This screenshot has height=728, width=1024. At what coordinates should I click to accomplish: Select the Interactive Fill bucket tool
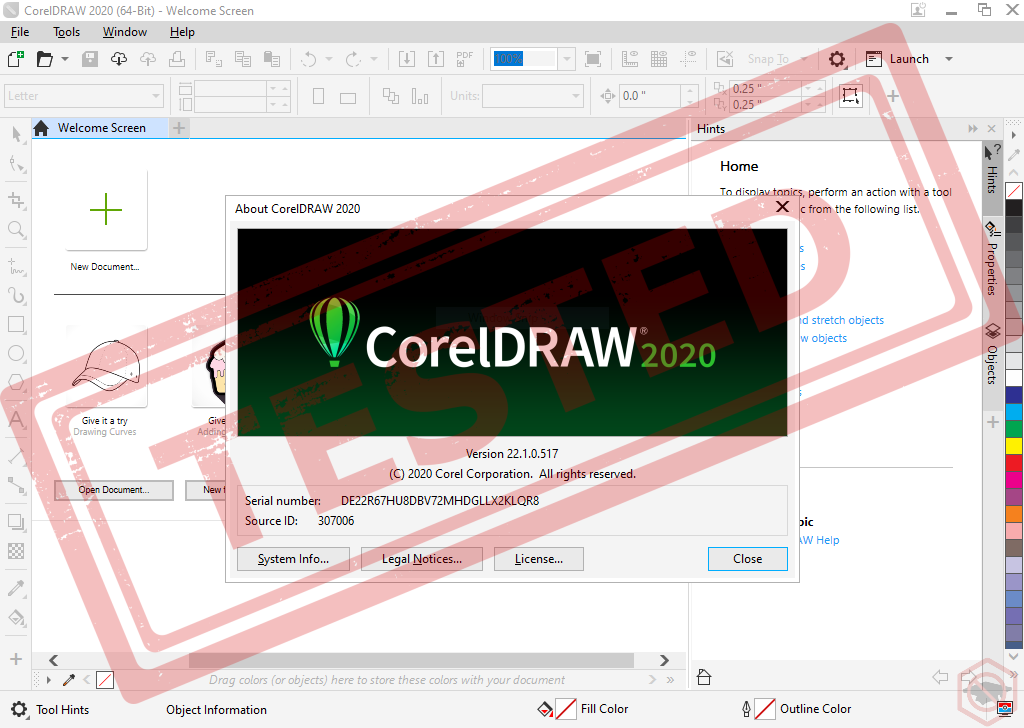point(16,617)
